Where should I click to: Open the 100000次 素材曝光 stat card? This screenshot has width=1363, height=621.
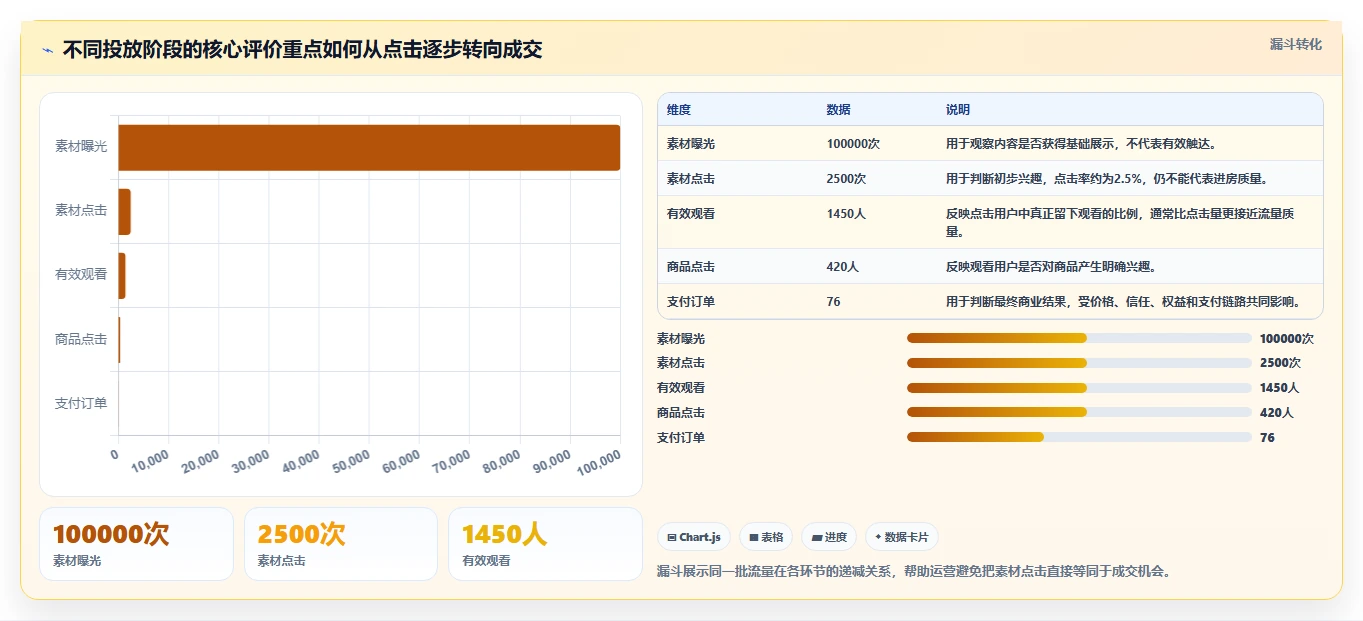(x=136, y=544)
